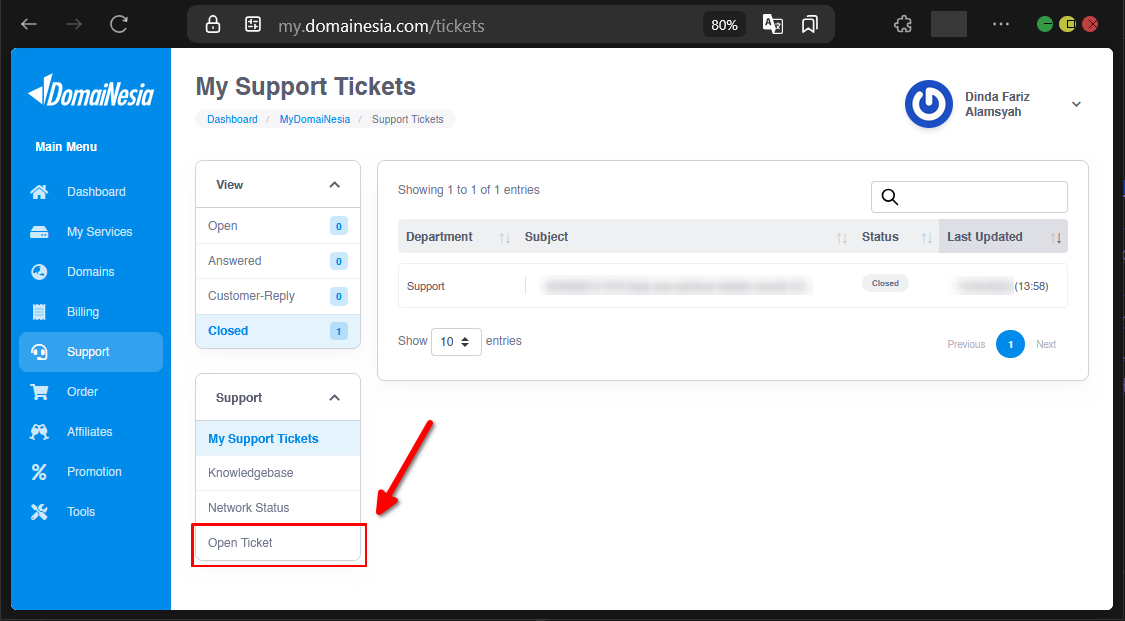Viewport: 1125px width, 621px height.
Task: Sort by Subject column sort arrows
Action: (x=842, y=237)
